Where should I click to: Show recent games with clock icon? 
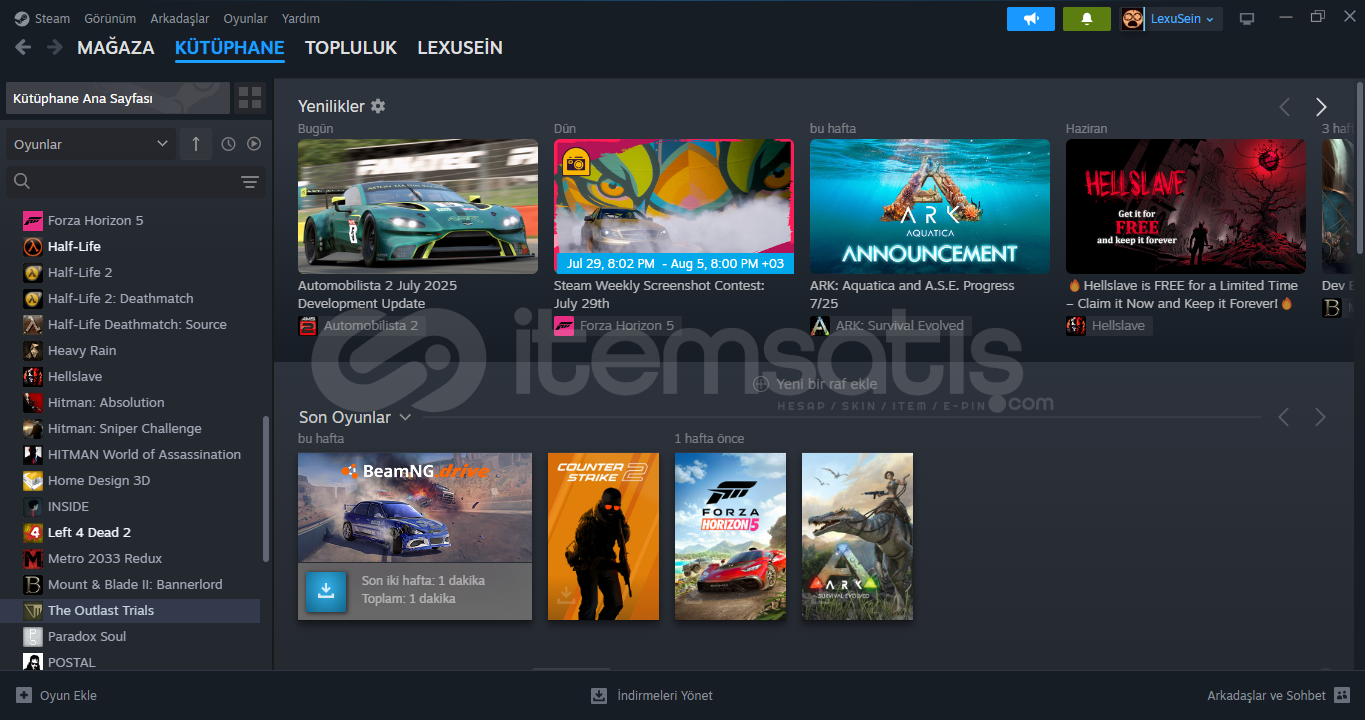[x=229, y=144]
